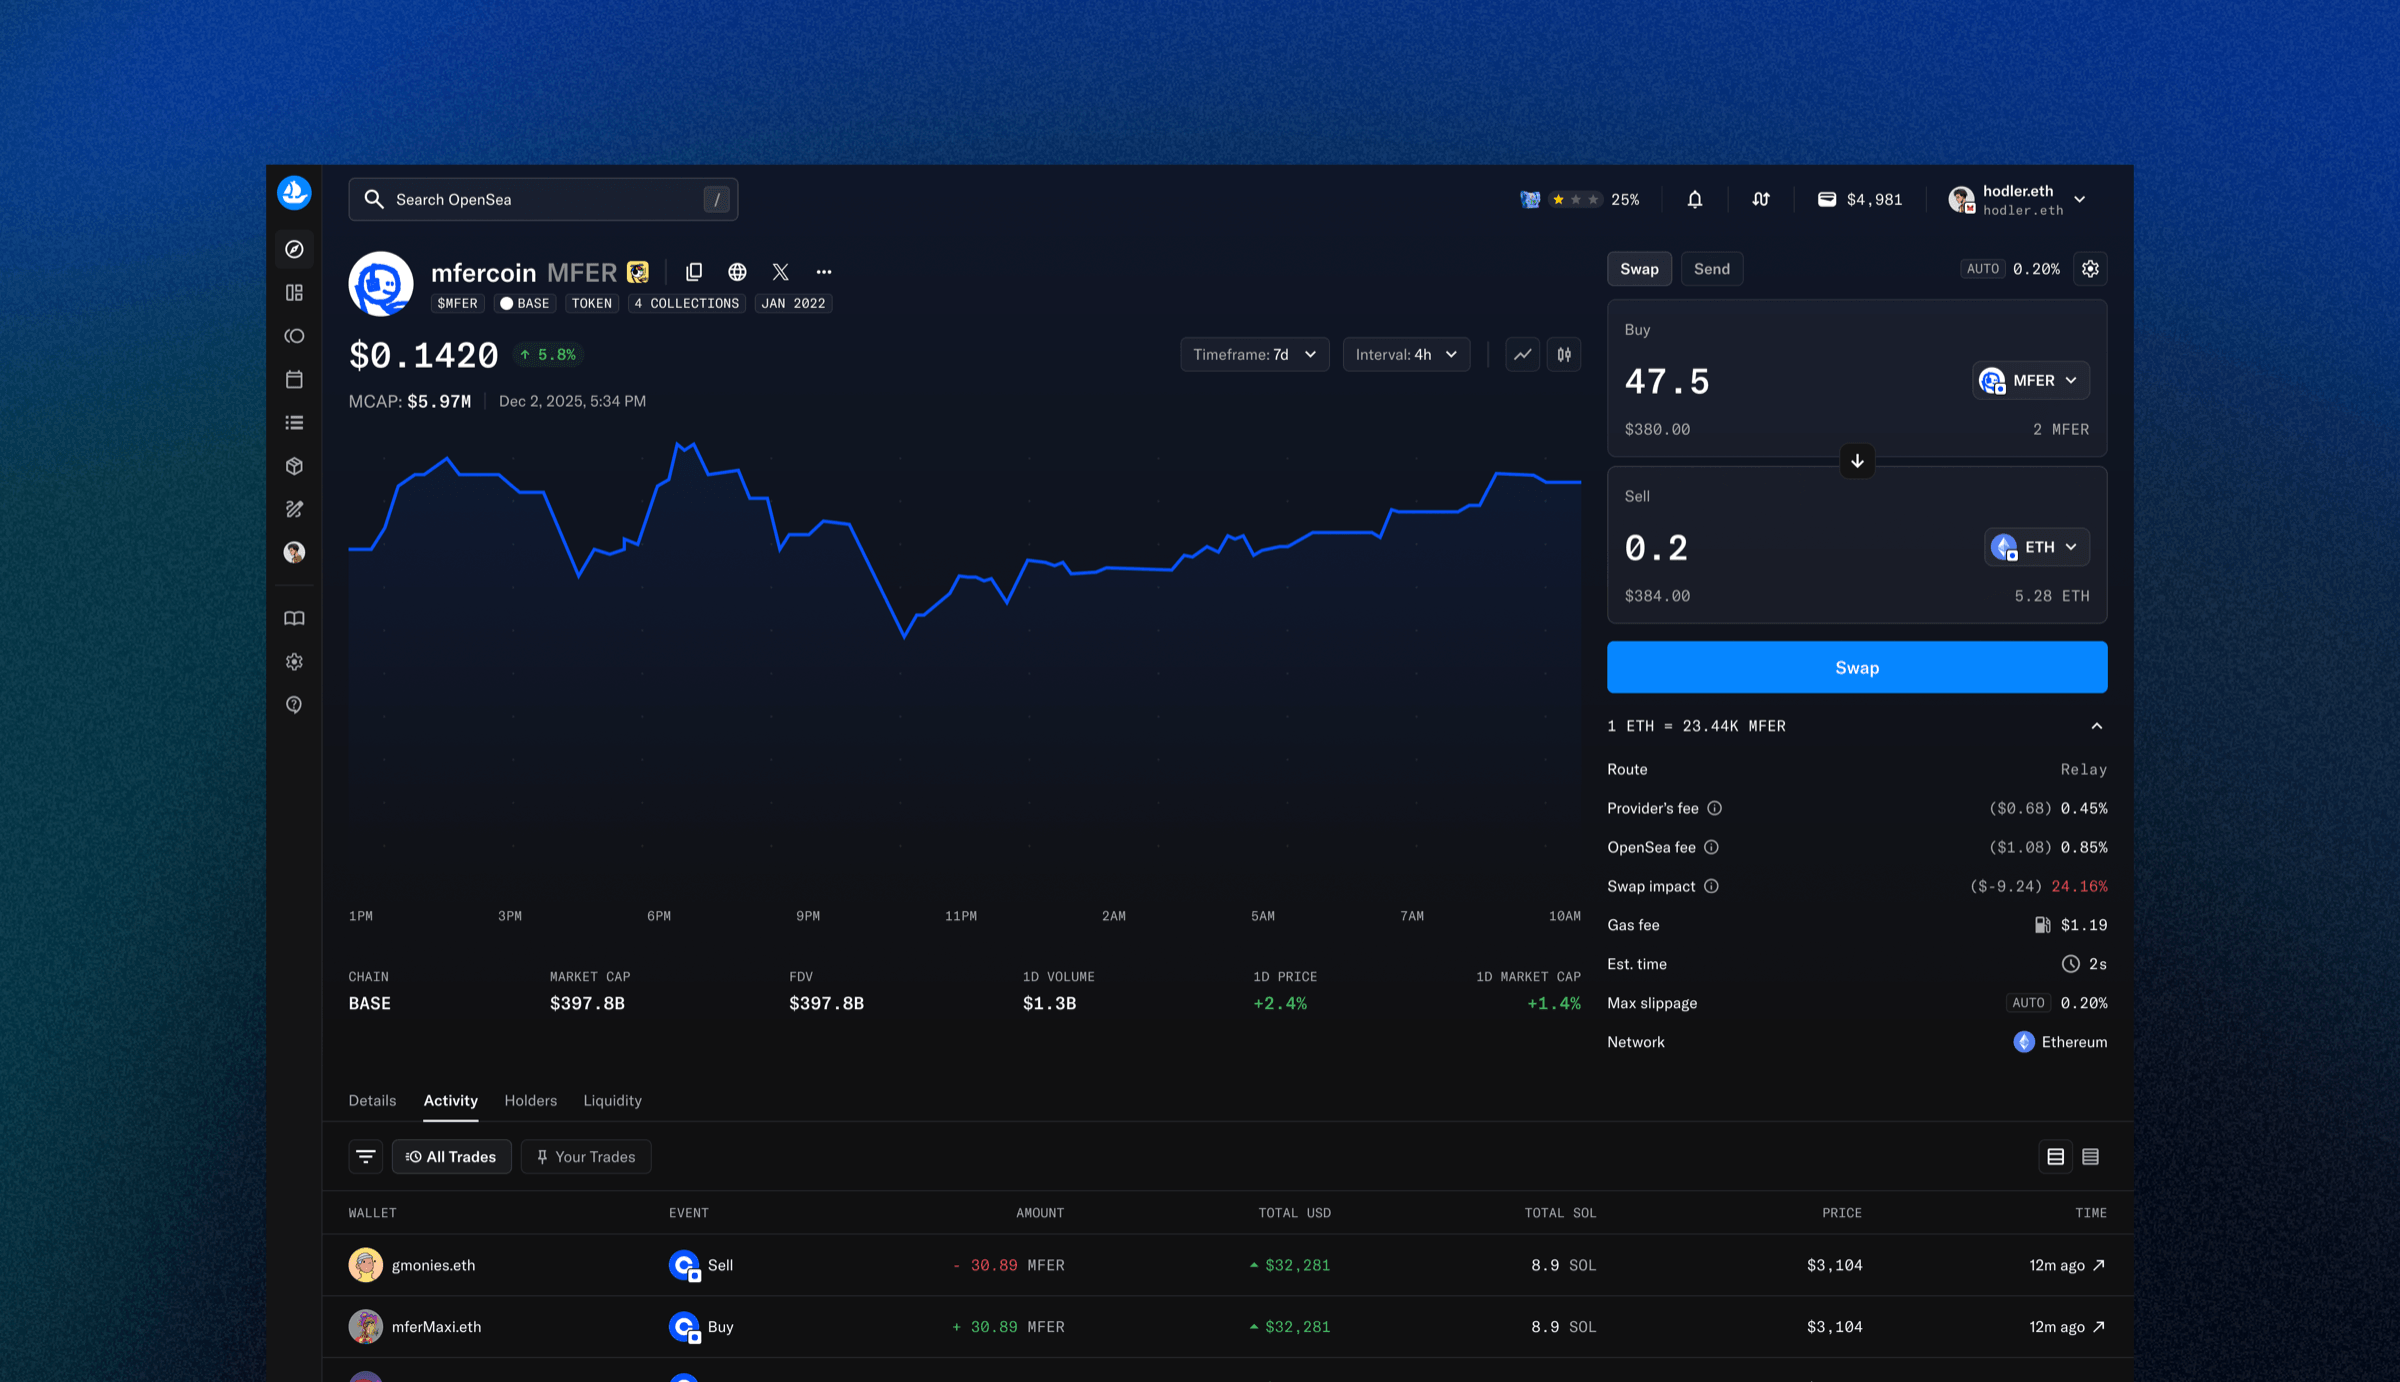Select the Send mode tab
The width and height of the screenshot is (2400, 1382).
pos(1712,269)
